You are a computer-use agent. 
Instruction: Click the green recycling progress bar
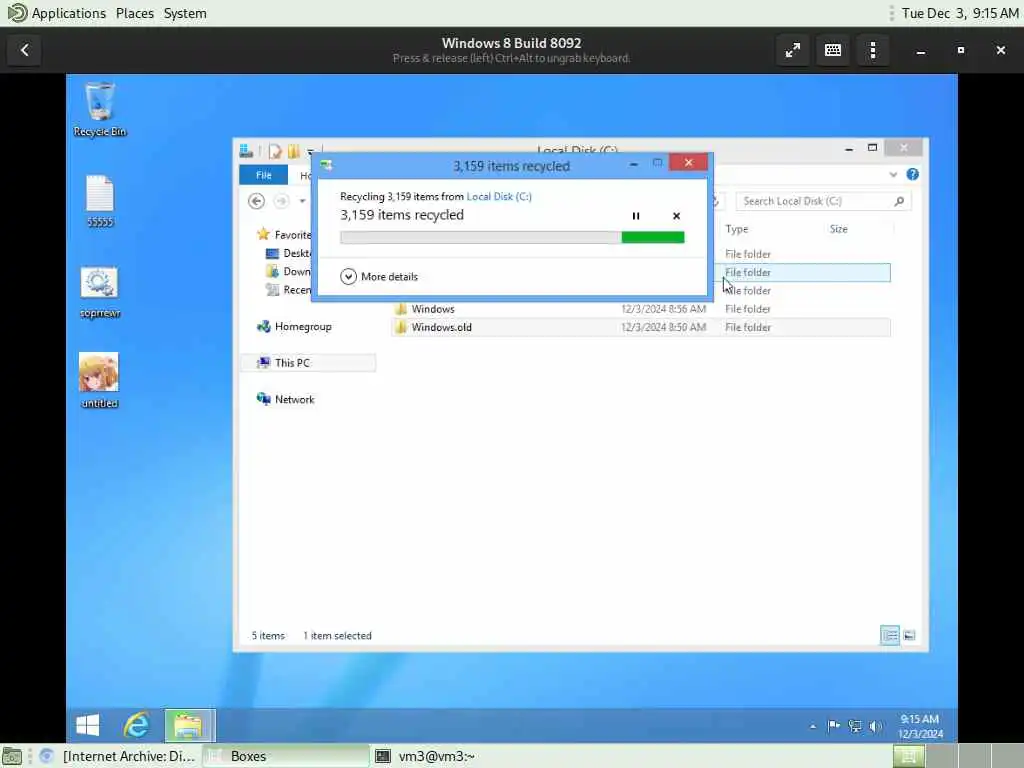[x=512, y=237]
